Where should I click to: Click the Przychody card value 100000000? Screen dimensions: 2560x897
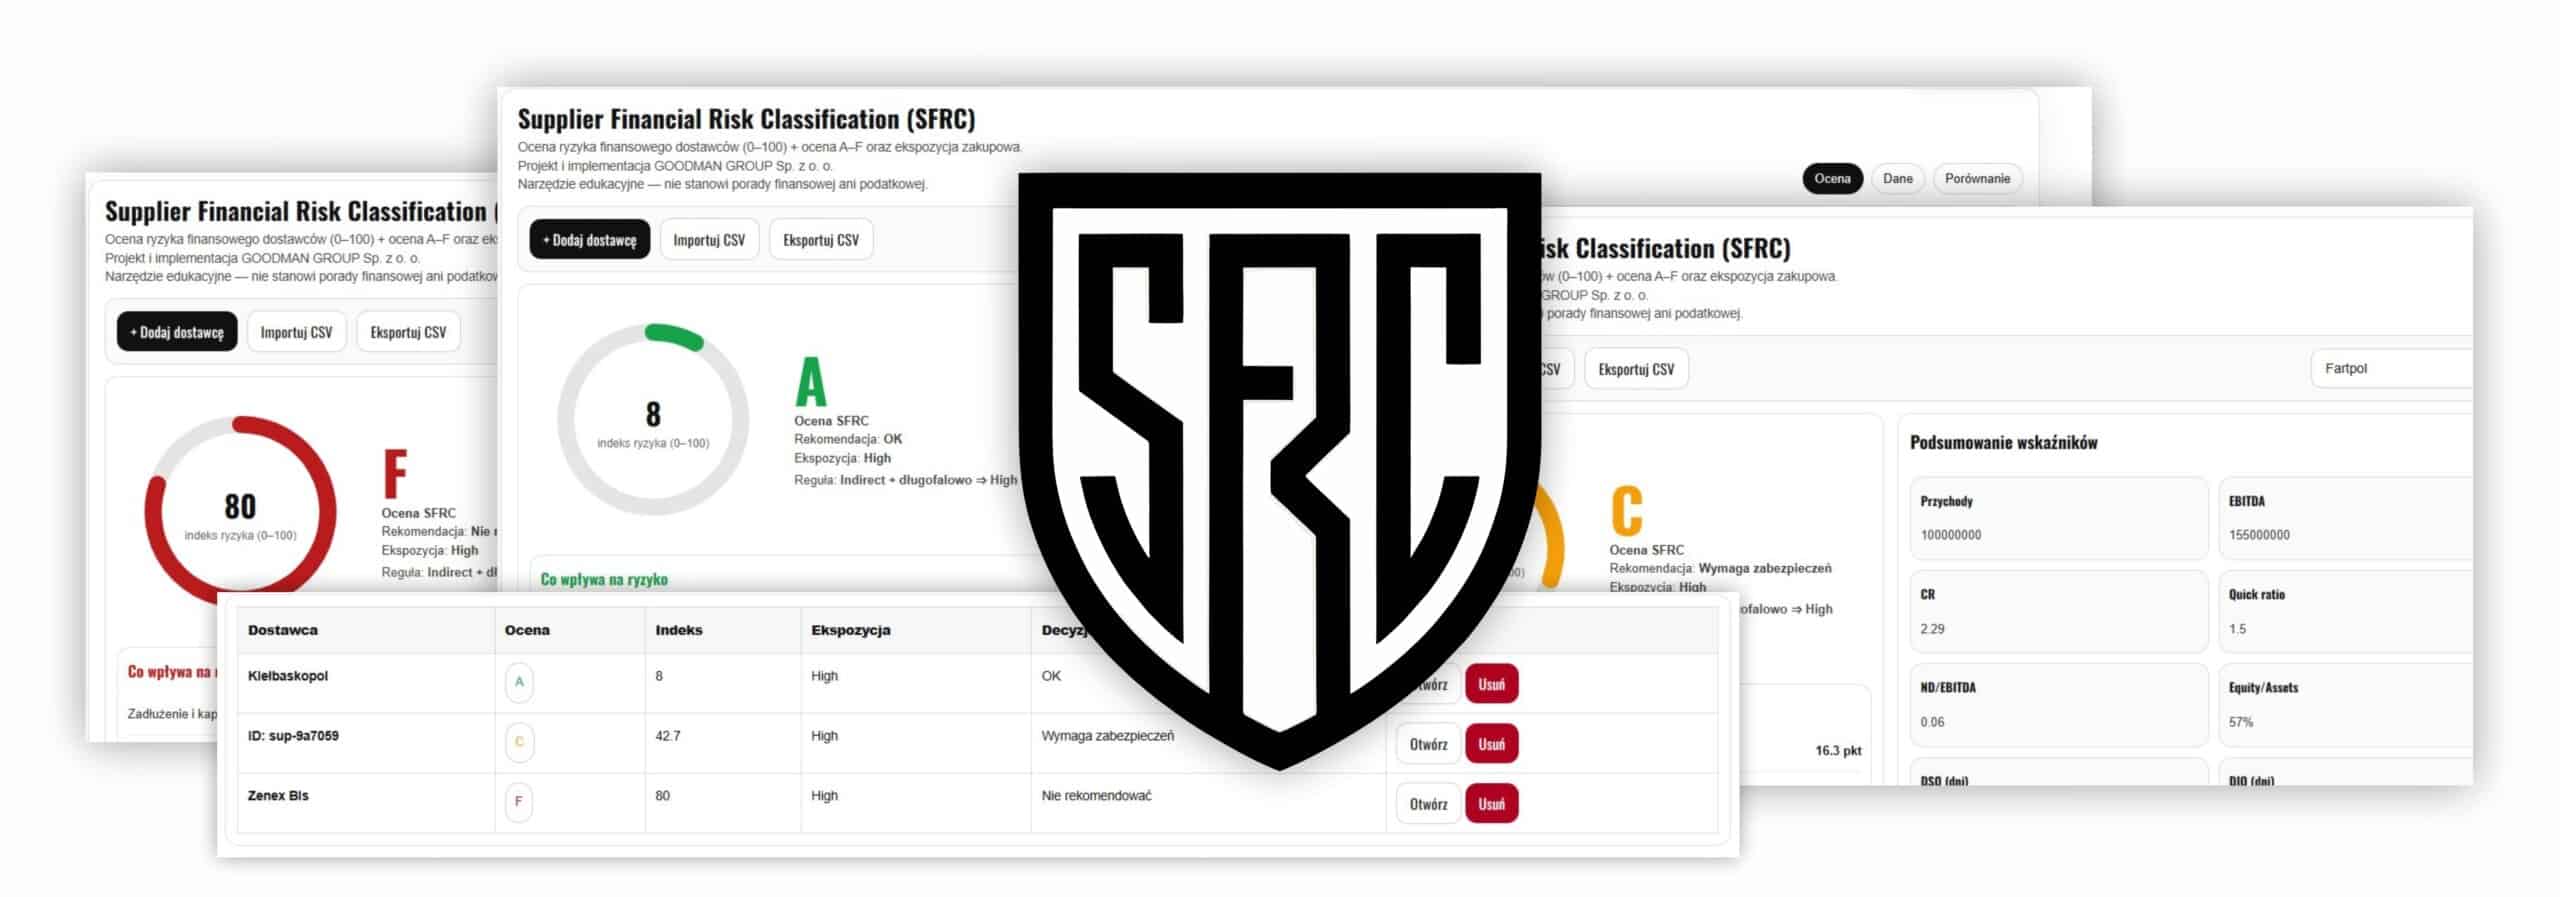tap(1950, 535)
